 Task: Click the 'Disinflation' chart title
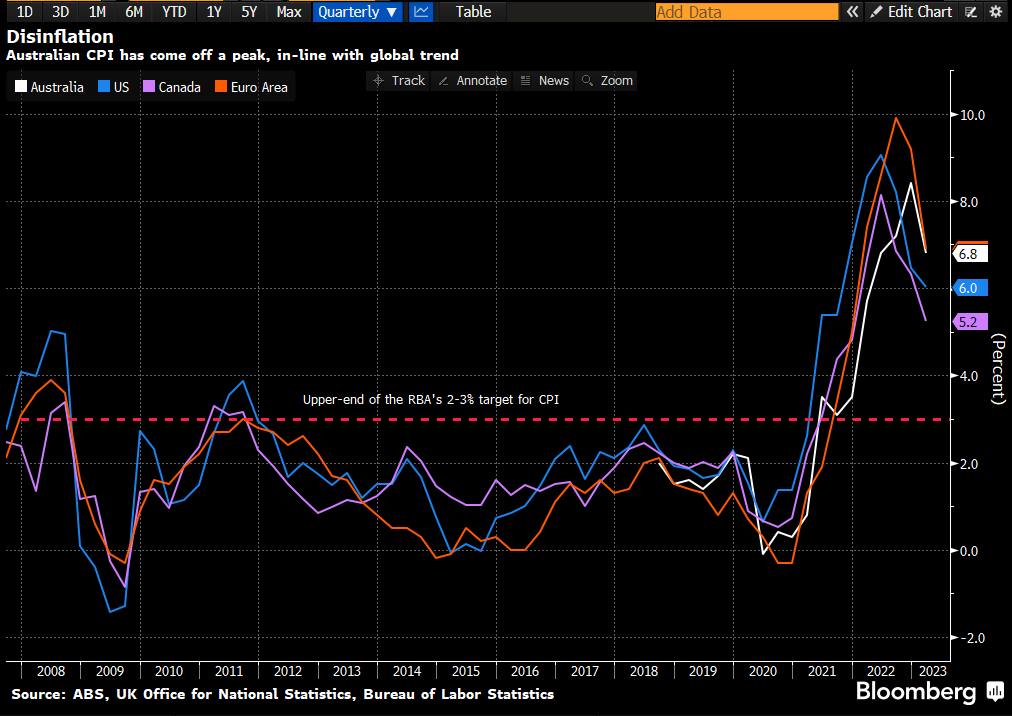tap(60, 37)
